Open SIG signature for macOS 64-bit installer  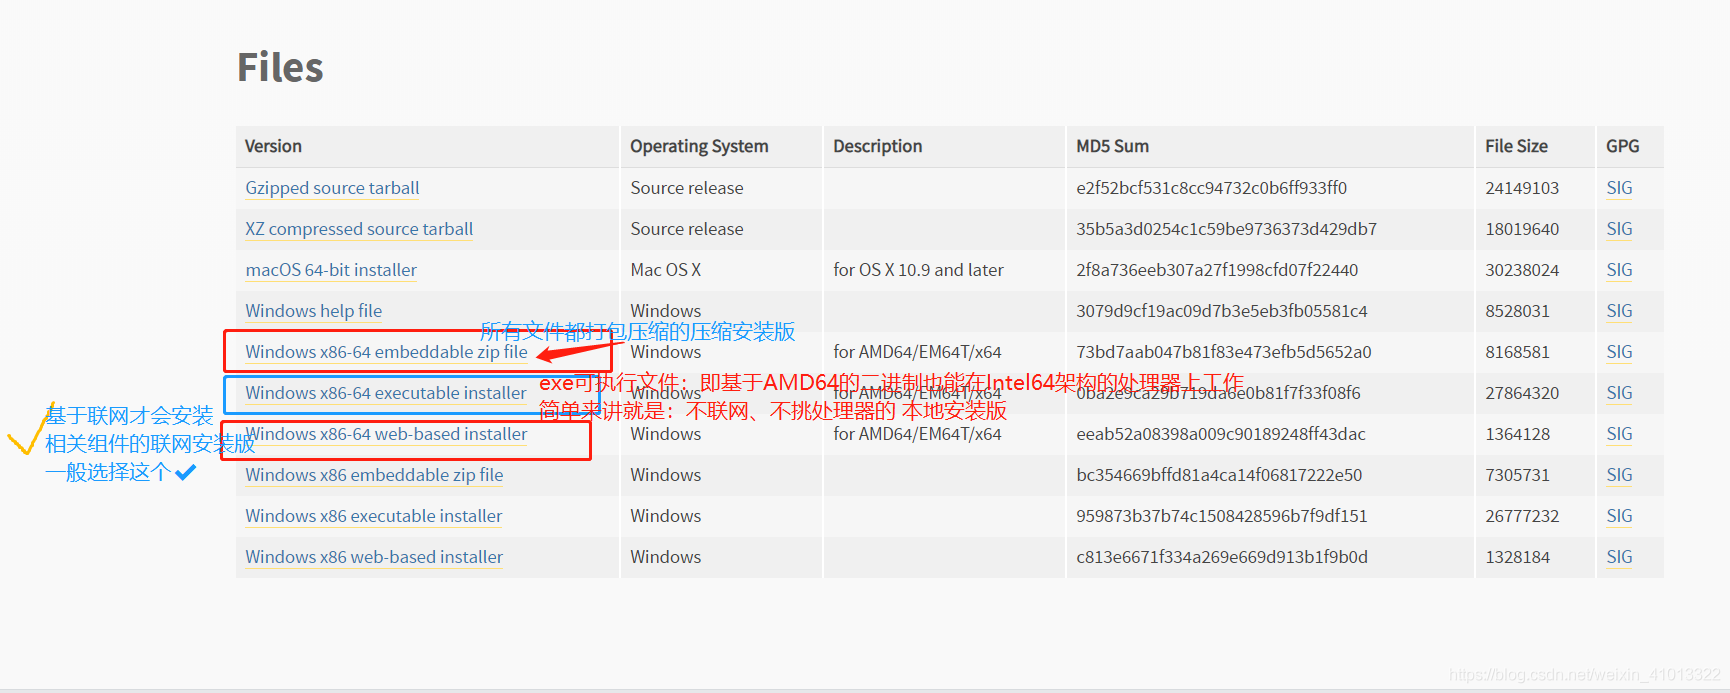pyautogui.click(x=1619, y=270)
